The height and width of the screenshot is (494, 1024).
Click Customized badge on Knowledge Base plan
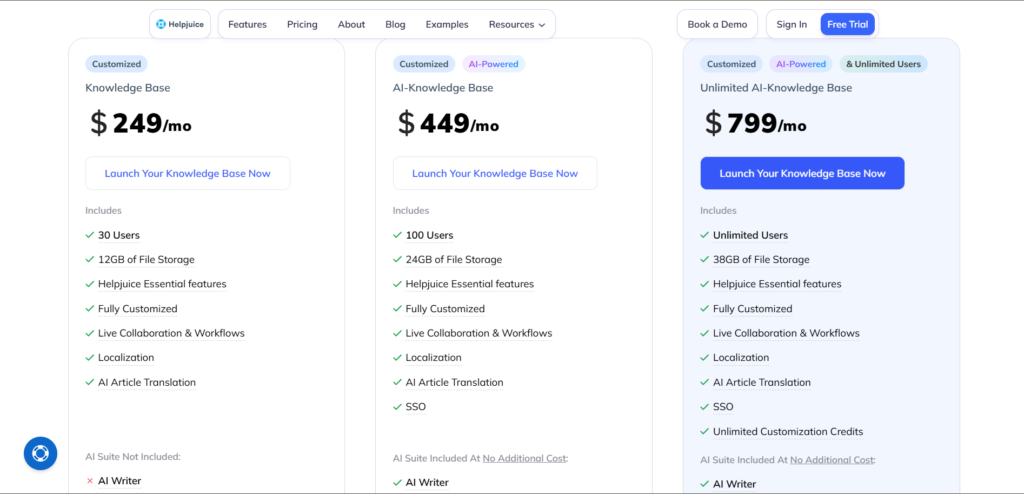pos(116,64)
